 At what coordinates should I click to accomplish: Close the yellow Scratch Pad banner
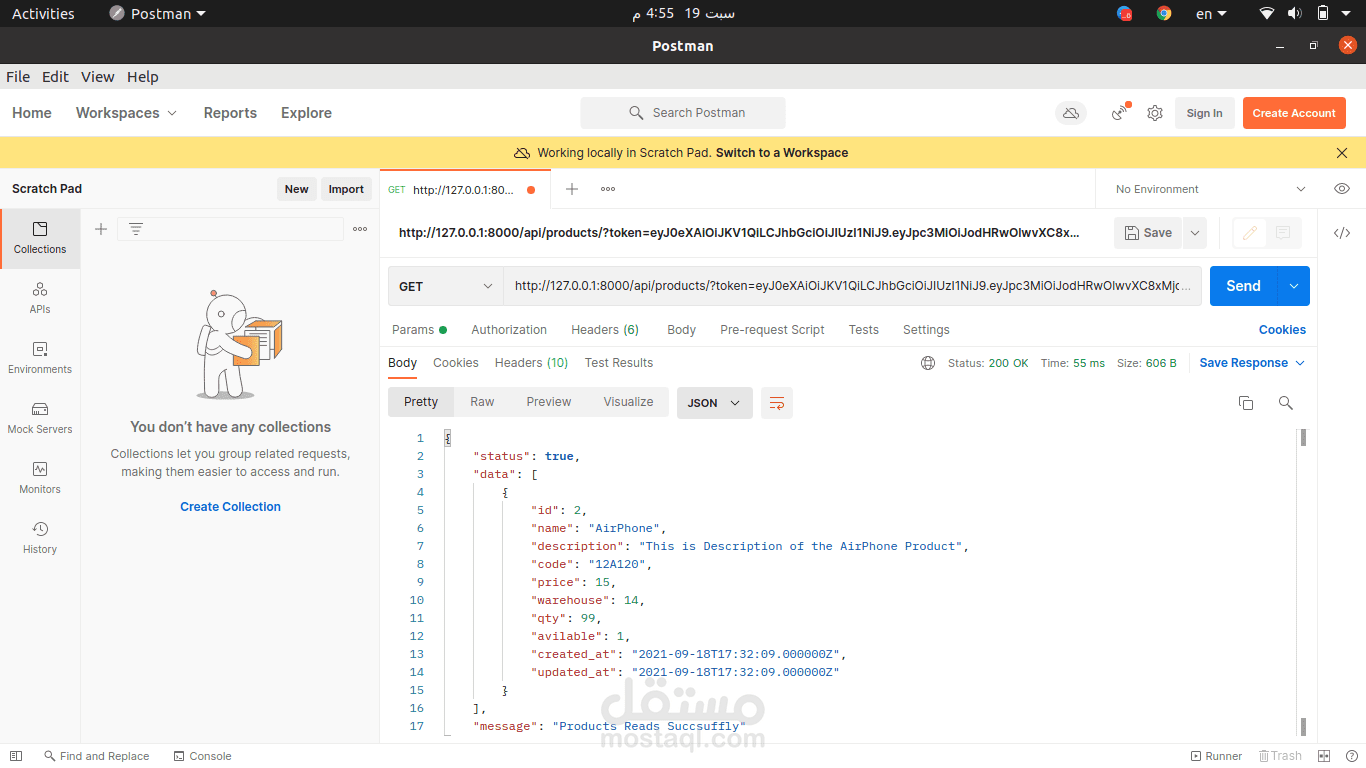(x=1342, y=153)
